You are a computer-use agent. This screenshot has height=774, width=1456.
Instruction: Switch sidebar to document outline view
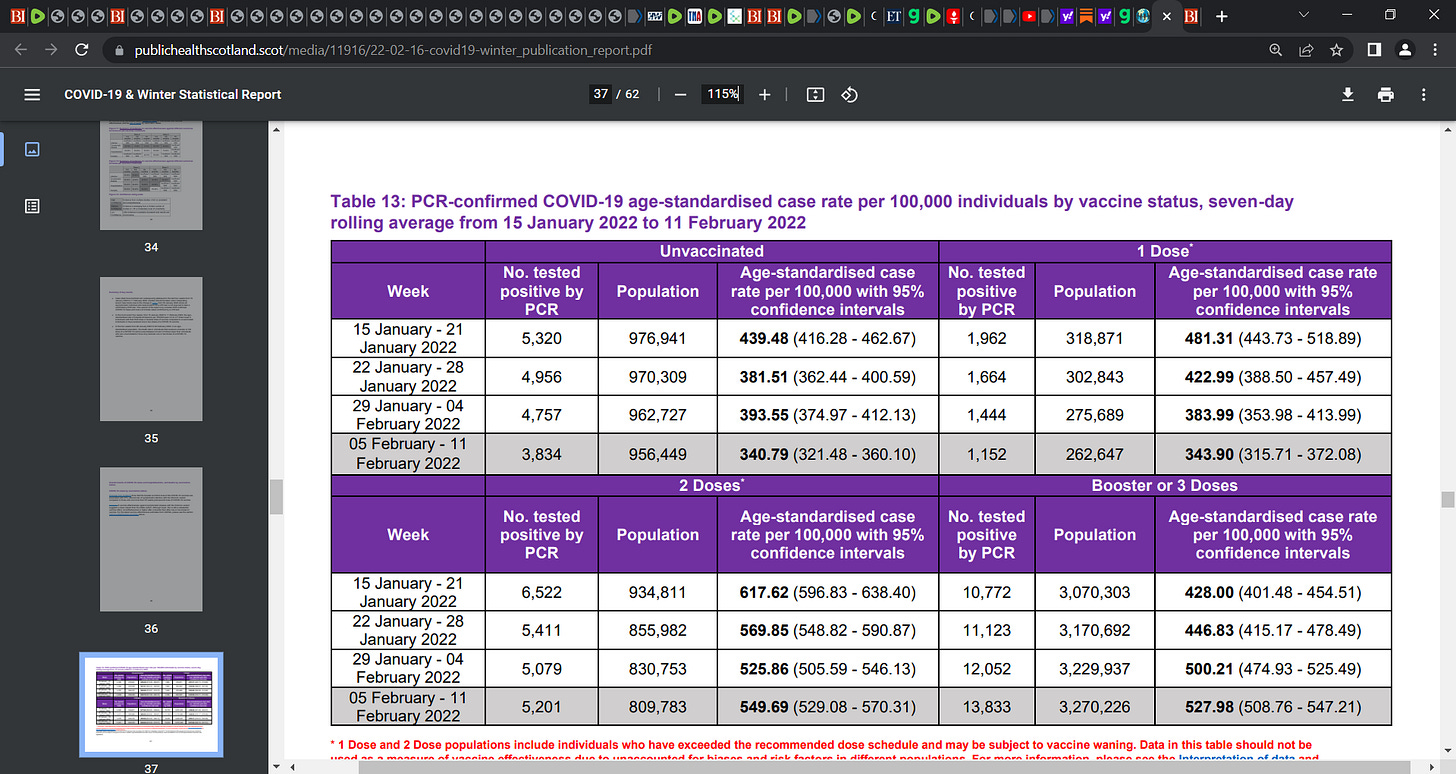[x=32, y=206]
